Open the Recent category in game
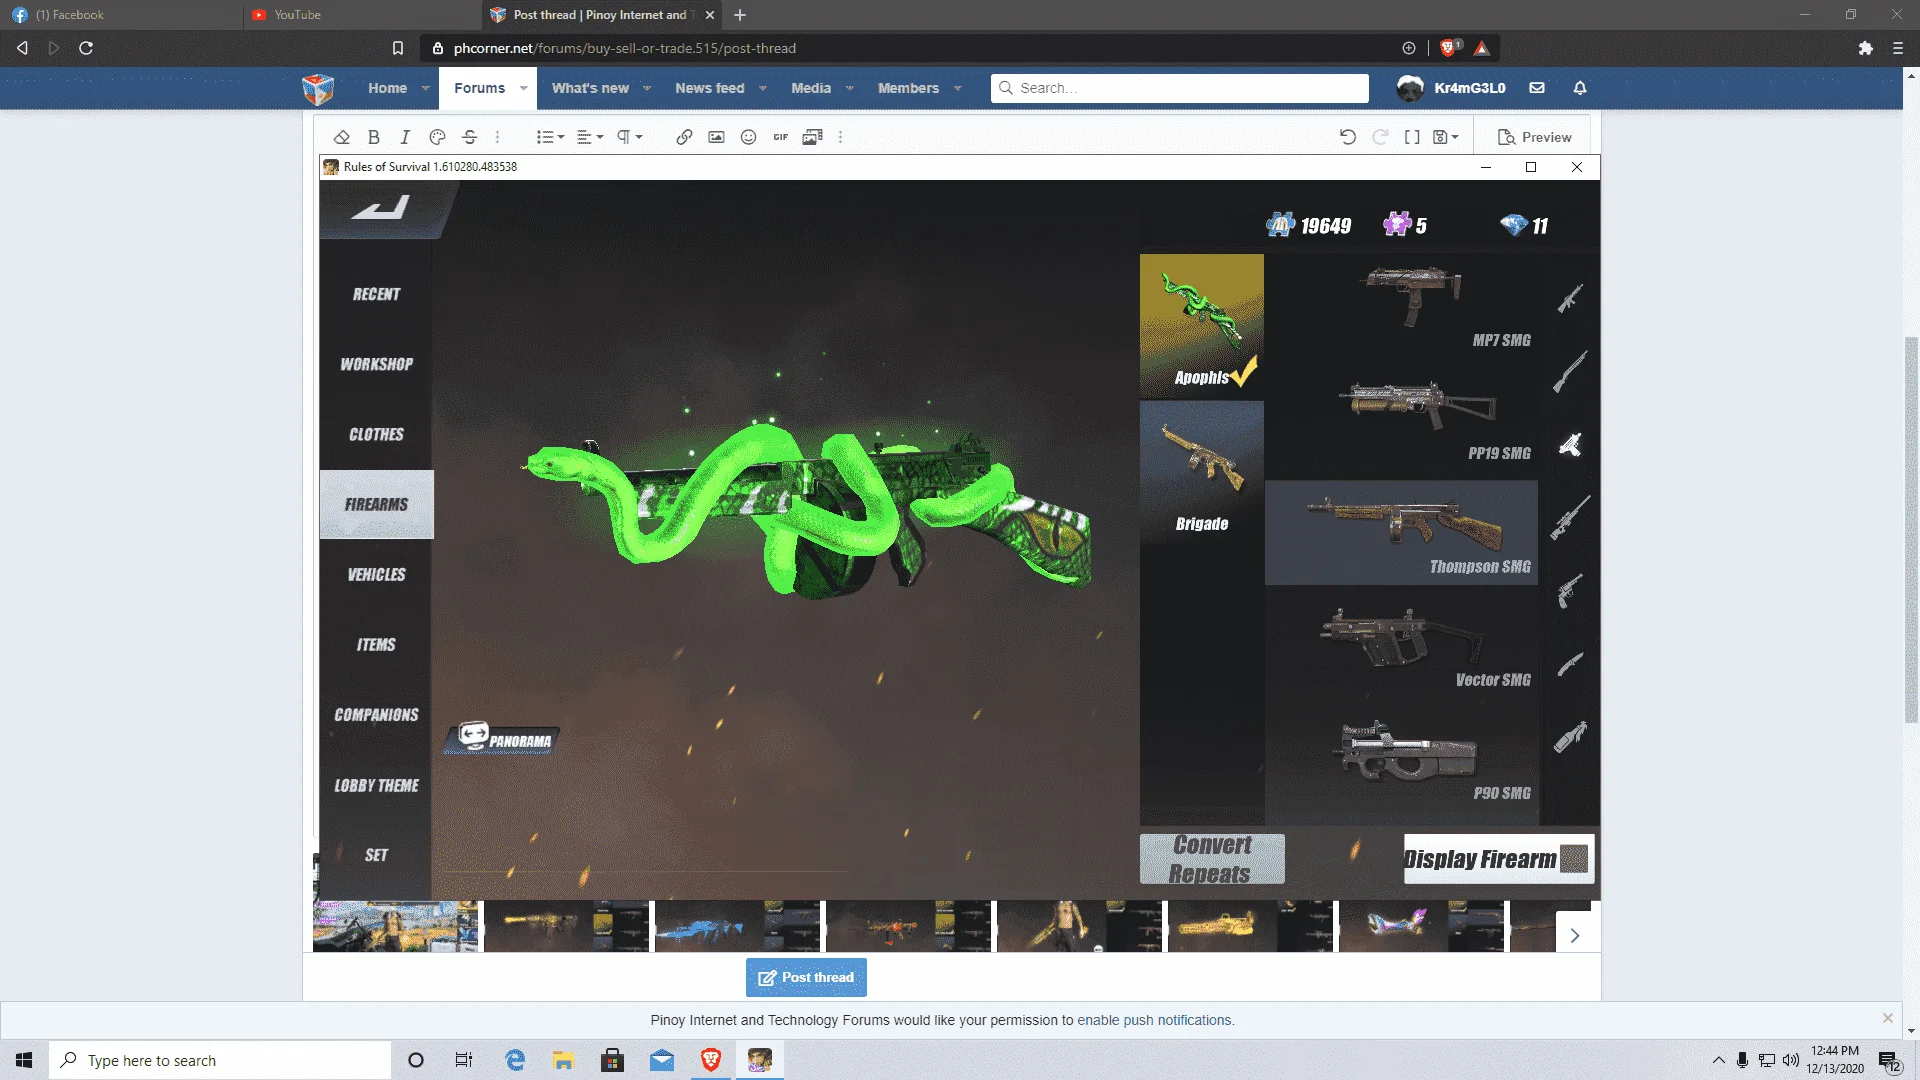 pyautogui.click(x=376, y=294)
